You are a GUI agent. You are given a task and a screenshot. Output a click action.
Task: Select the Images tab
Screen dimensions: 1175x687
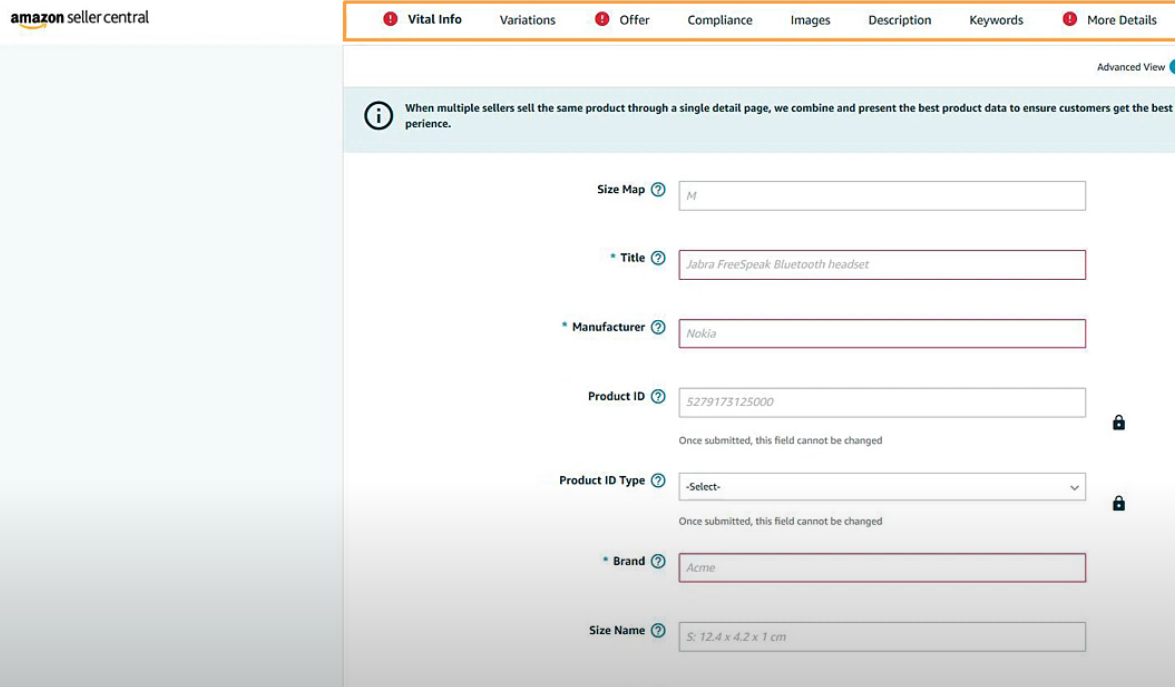coord(810,20)
